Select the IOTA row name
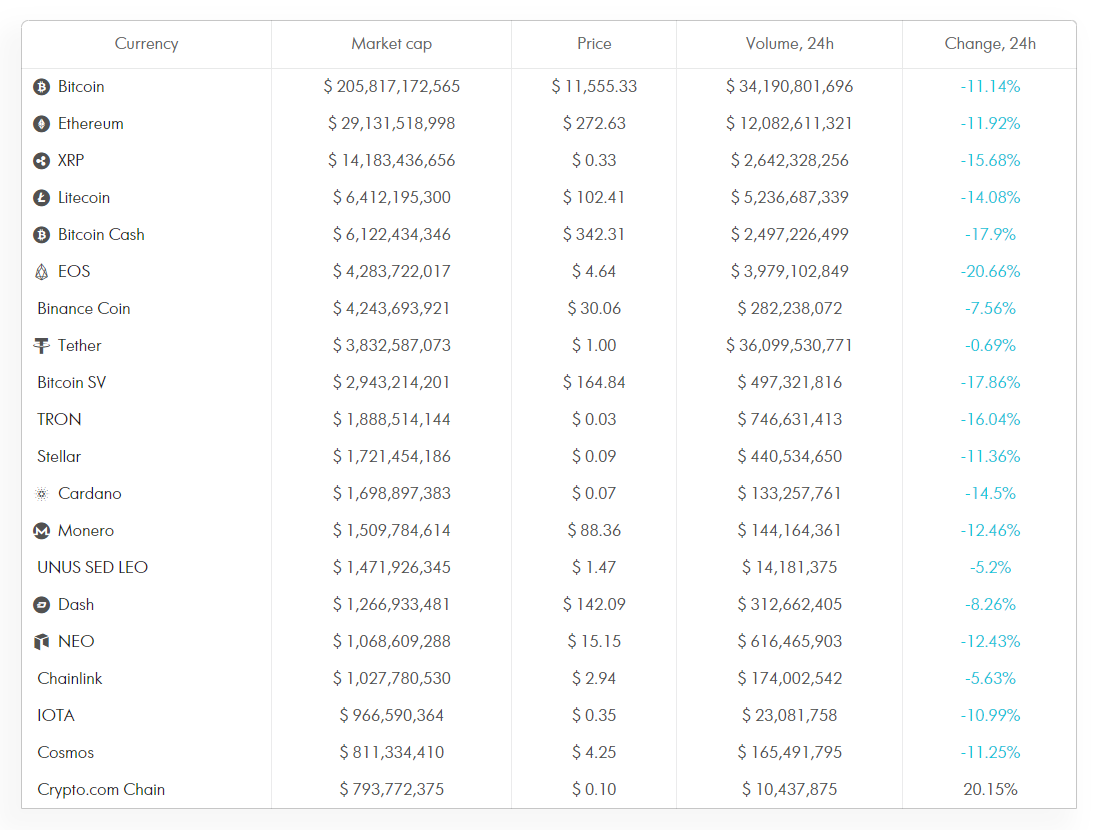Screen dimensions: 1100x830 56,716
